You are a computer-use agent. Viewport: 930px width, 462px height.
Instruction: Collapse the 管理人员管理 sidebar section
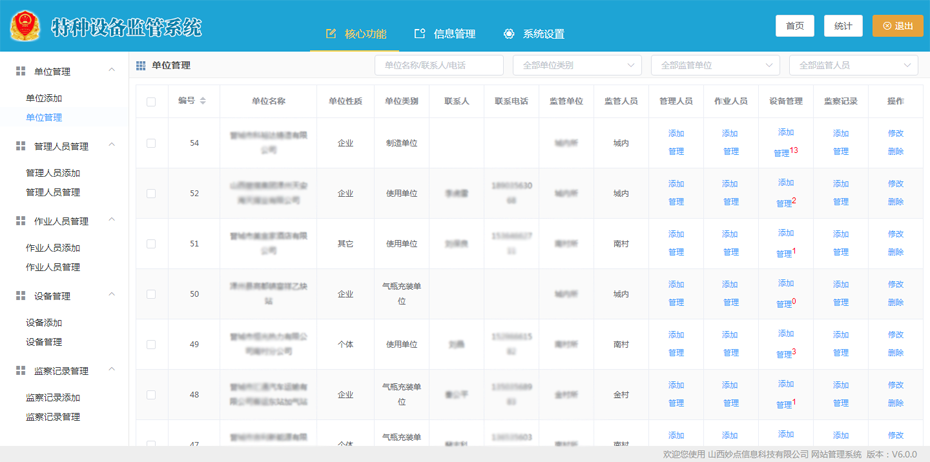(x=112, y=145)
